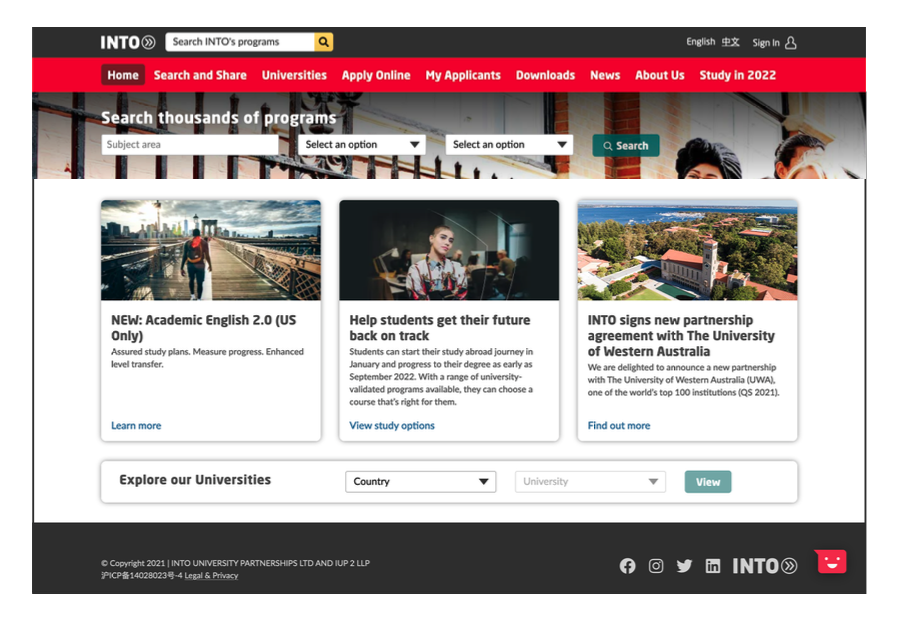Click Help students get their future heading

tap(440, 328)
